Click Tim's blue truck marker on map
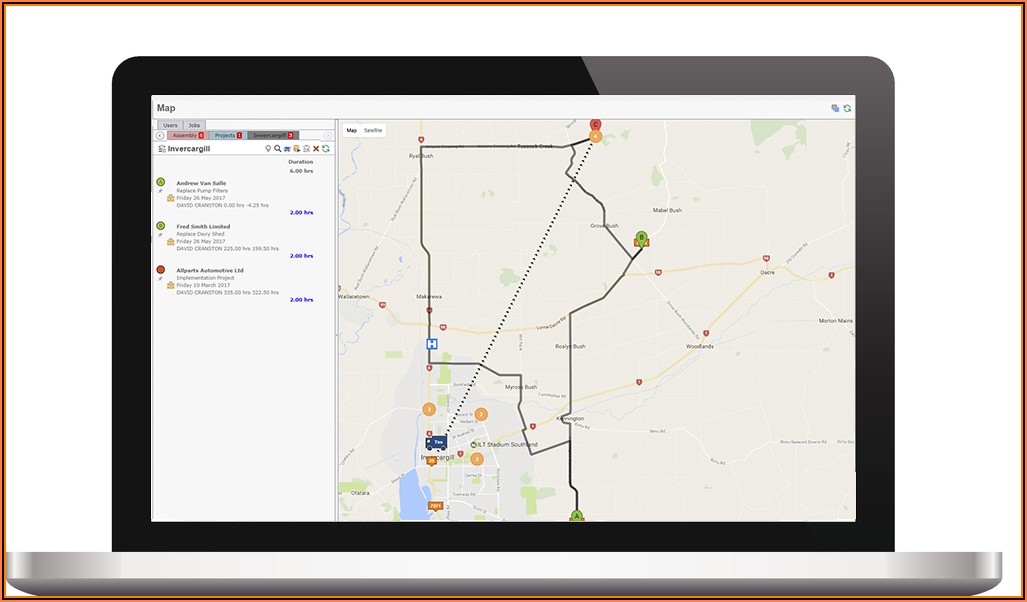Image resolution: width=1027 pixels, height=602 pixels. tap(436, 442)
